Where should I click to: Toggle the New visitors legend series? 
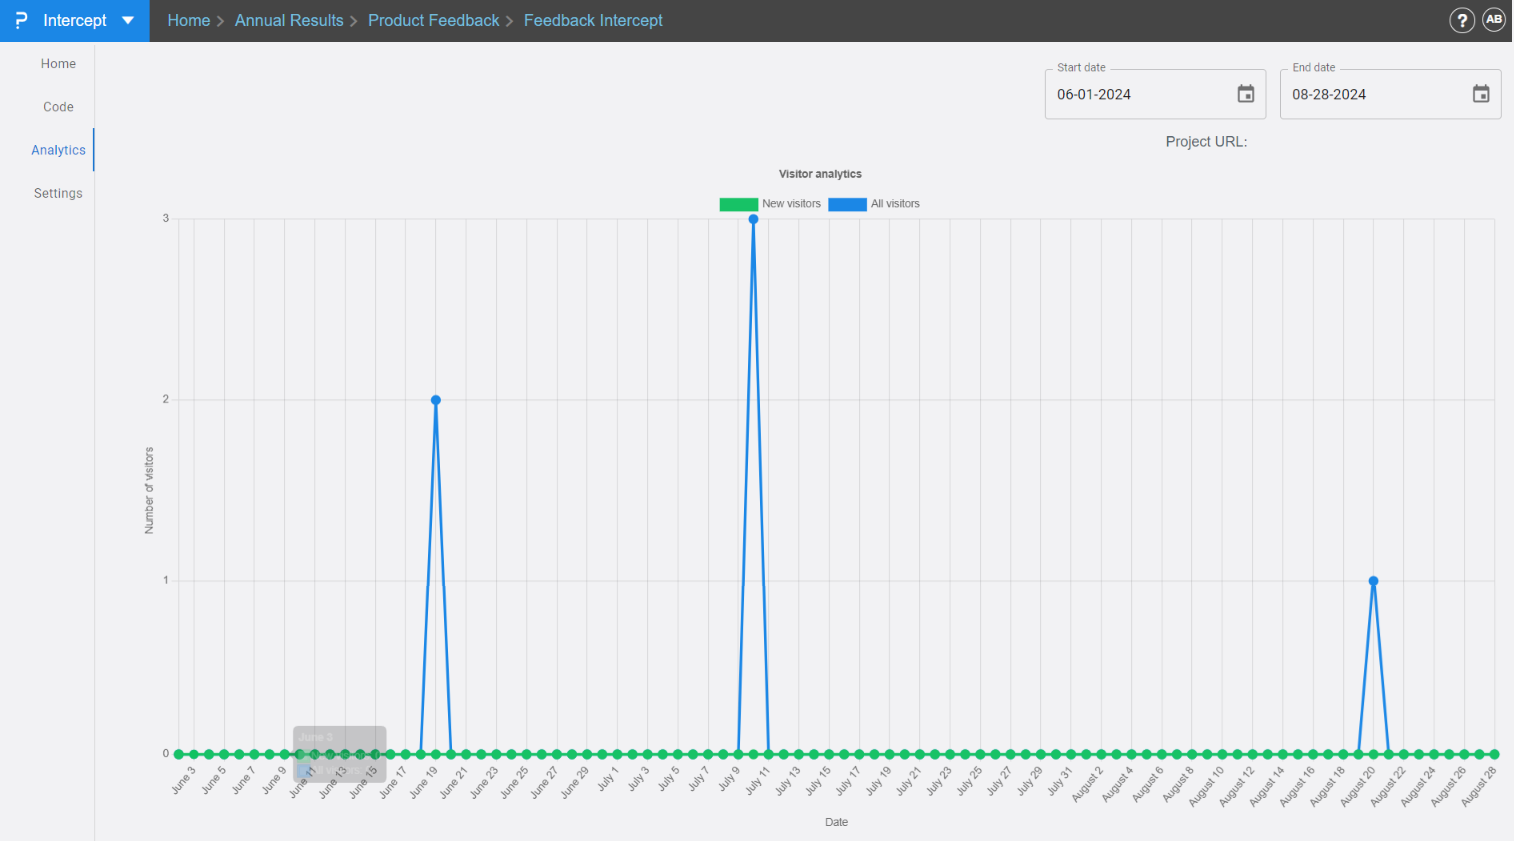[791, 204]
